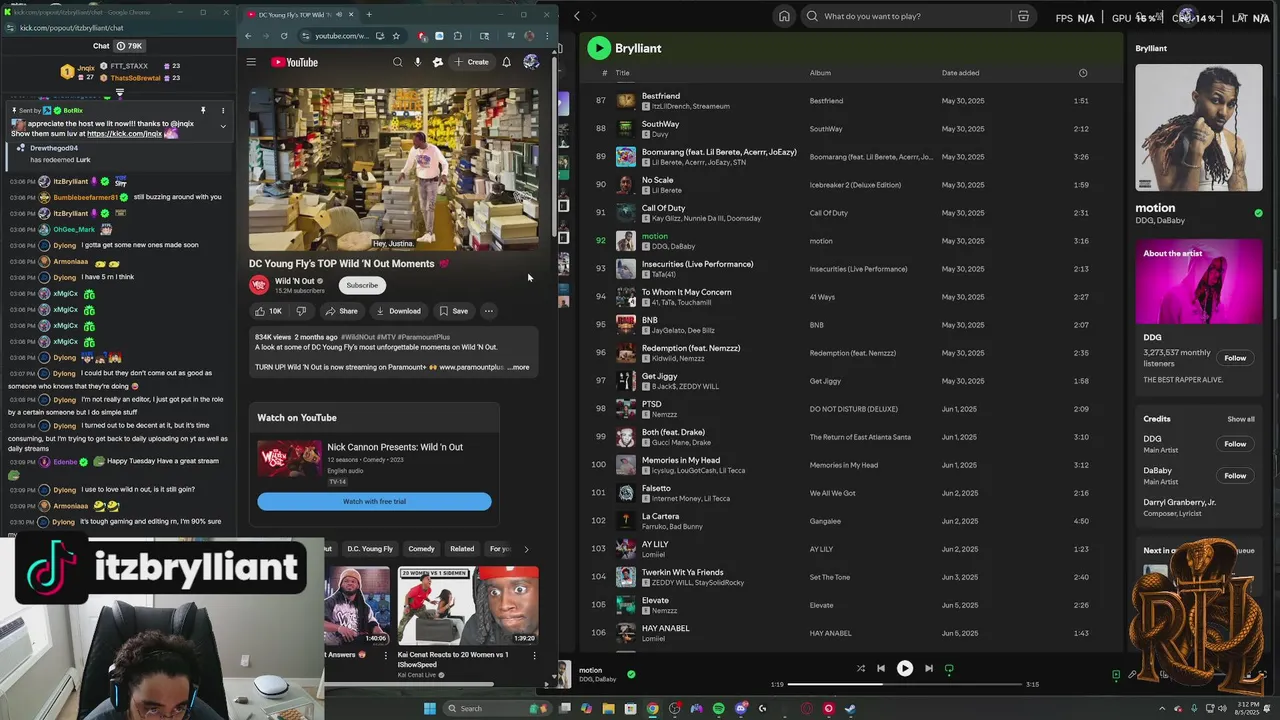
Task: Open YouTube account avatar menu
Action: [x=531, y=62]
